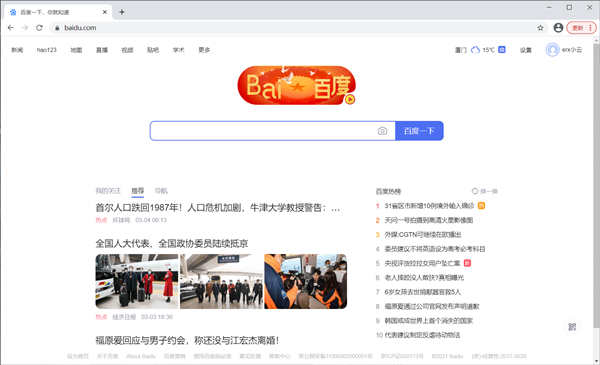Open the 设置 settings menu
This screenshot has width=600, height=365.
(526, 50)
